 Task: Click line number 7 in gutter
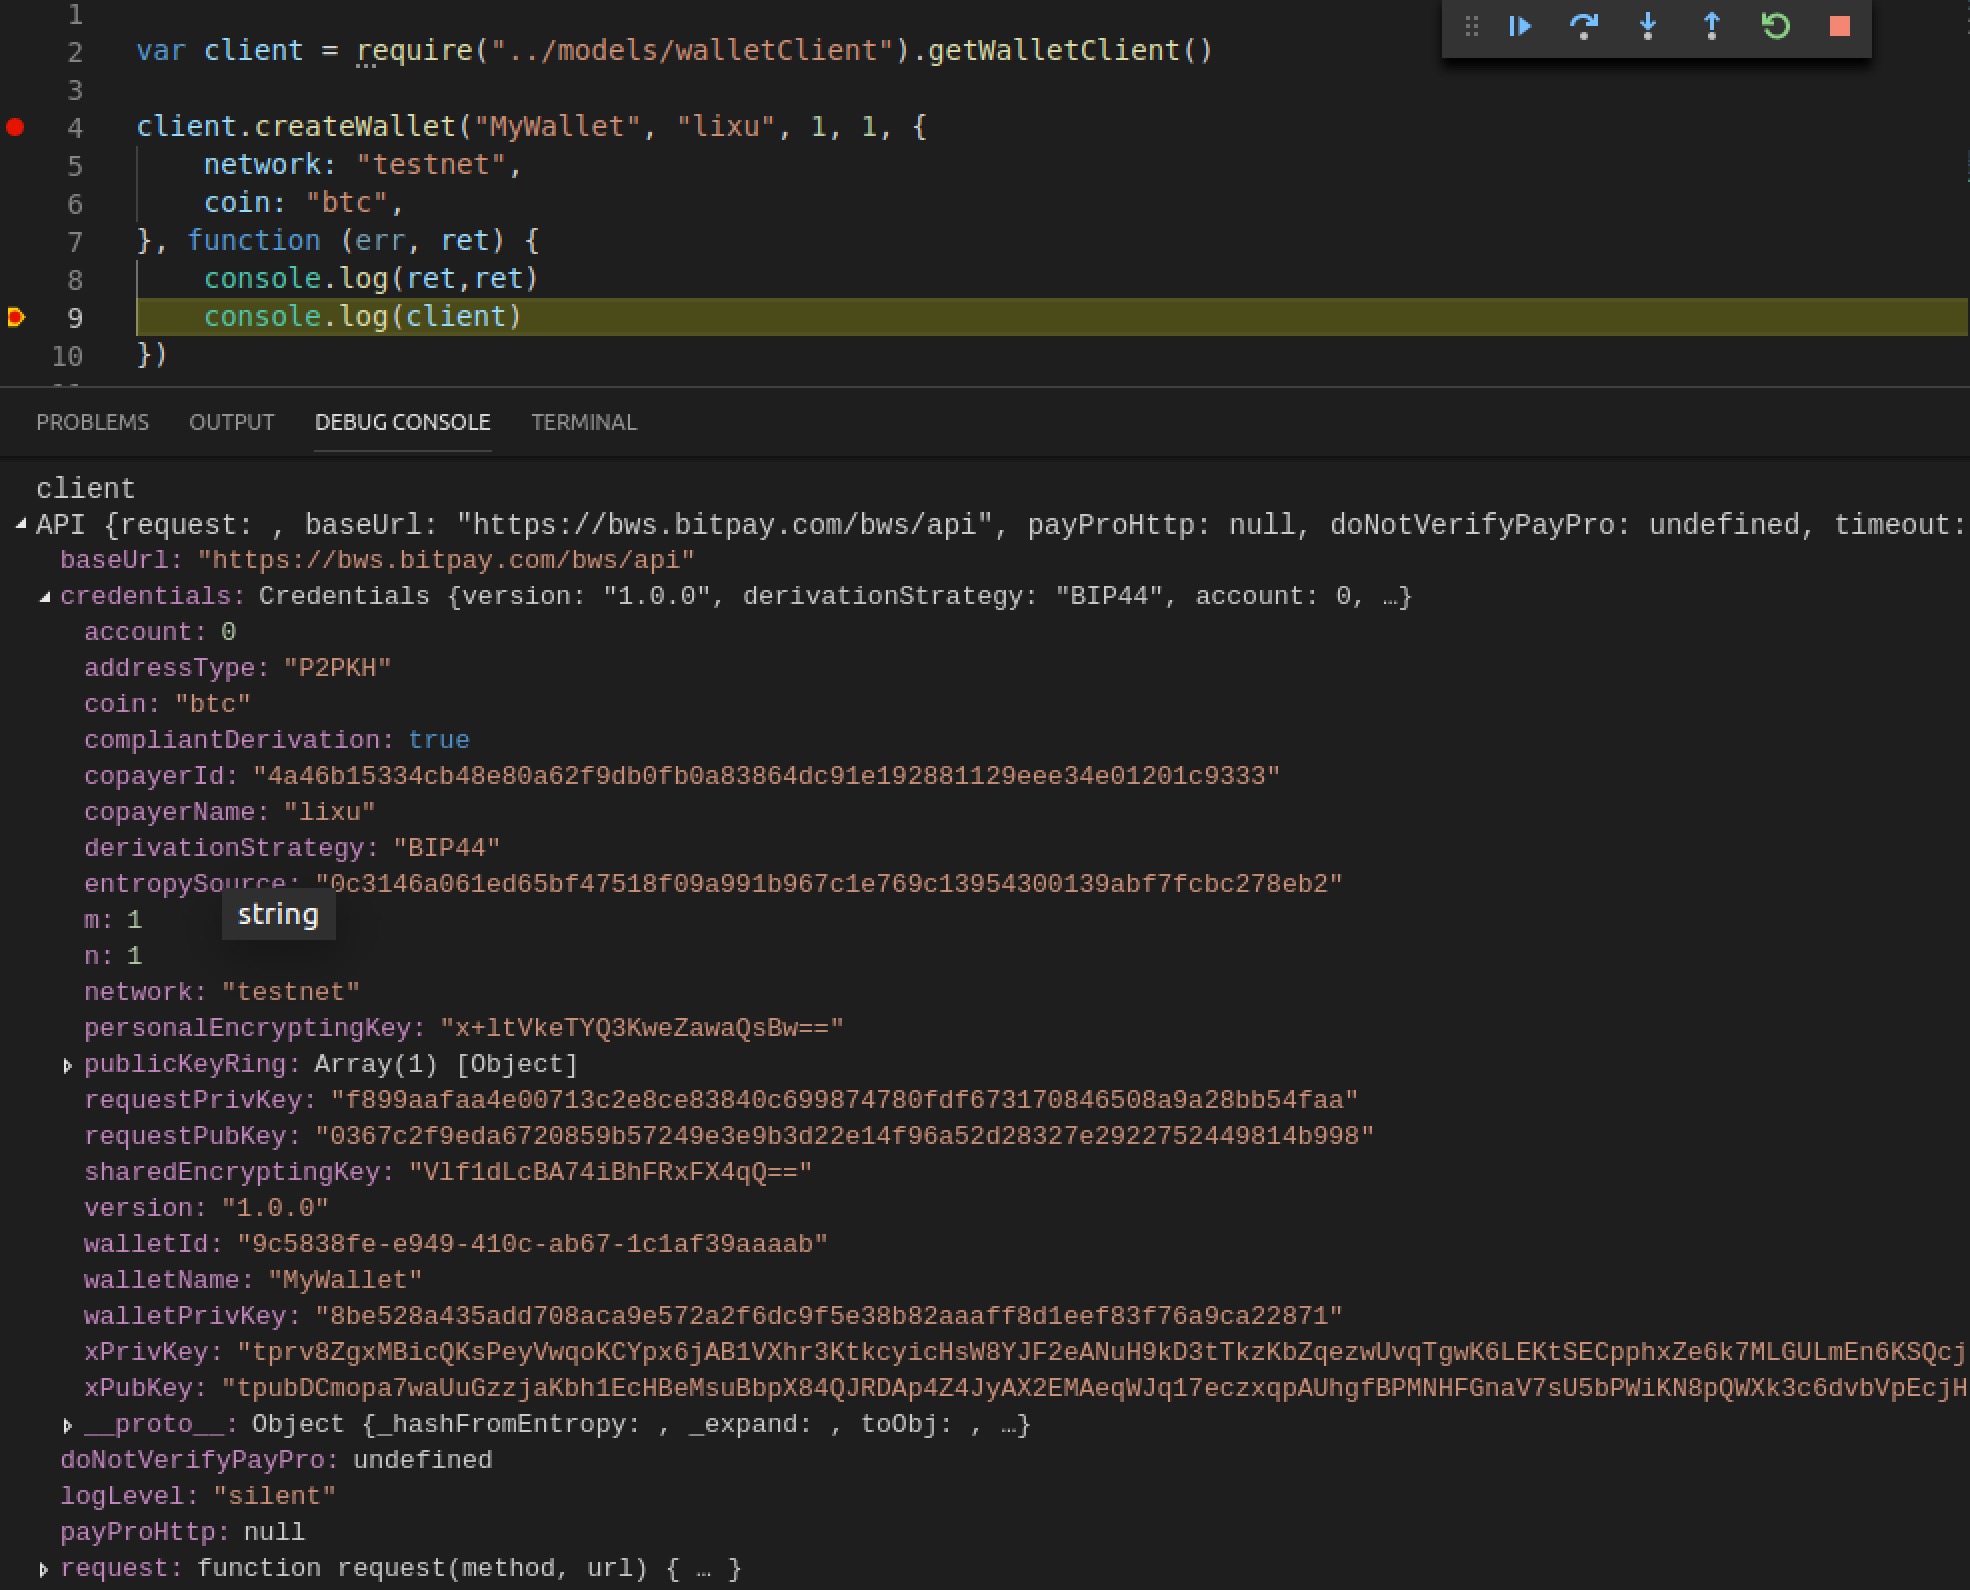click(75, 242)
